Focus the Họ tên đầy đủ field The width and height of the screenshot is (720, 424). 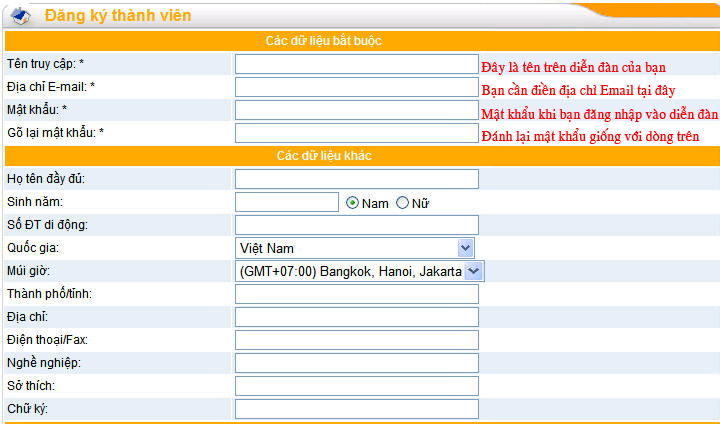357,179
